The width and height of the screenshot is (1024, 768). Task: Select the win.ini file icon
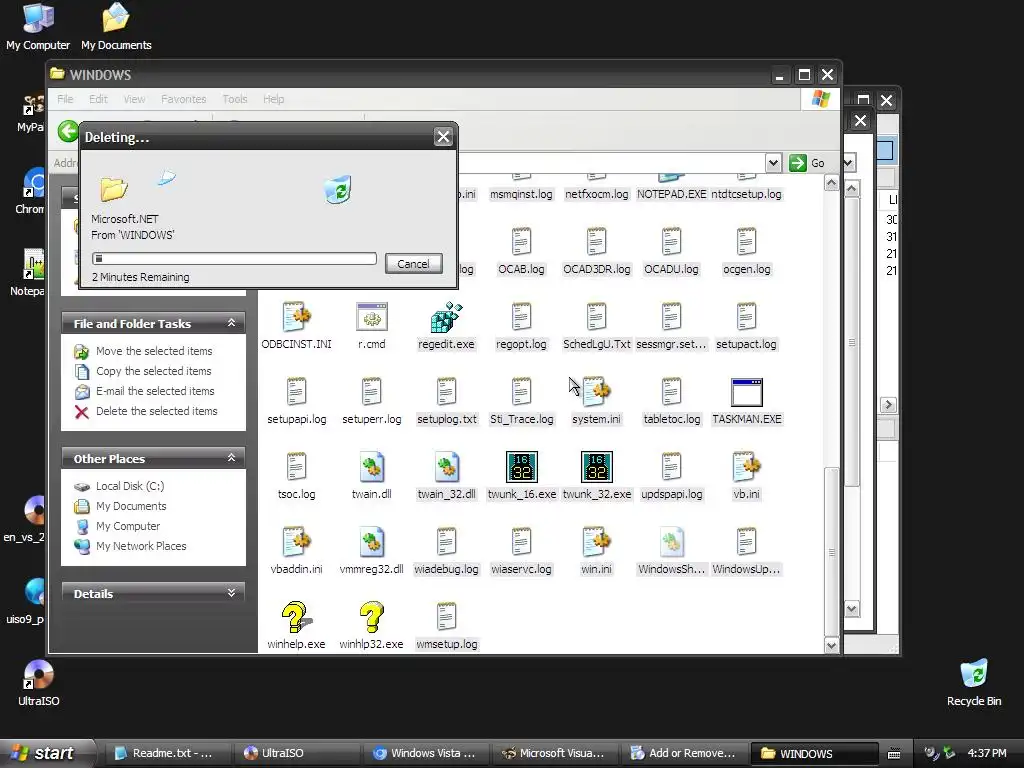click(597, 543)
